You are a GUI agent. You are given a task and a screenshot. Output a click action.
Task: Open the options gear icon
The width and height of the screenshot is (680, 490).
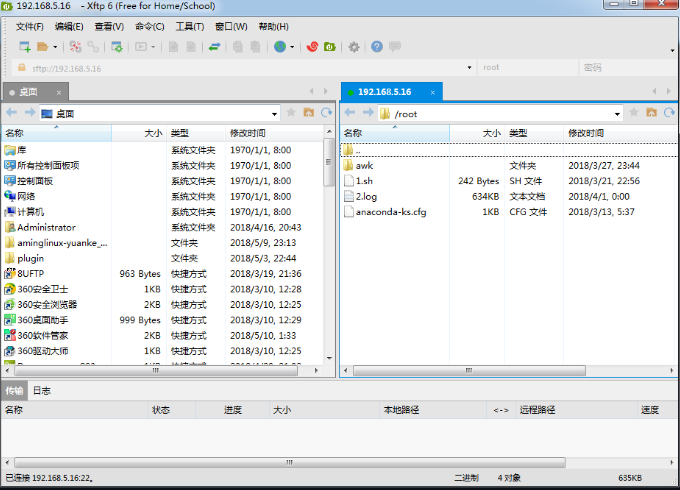point(353,46)
